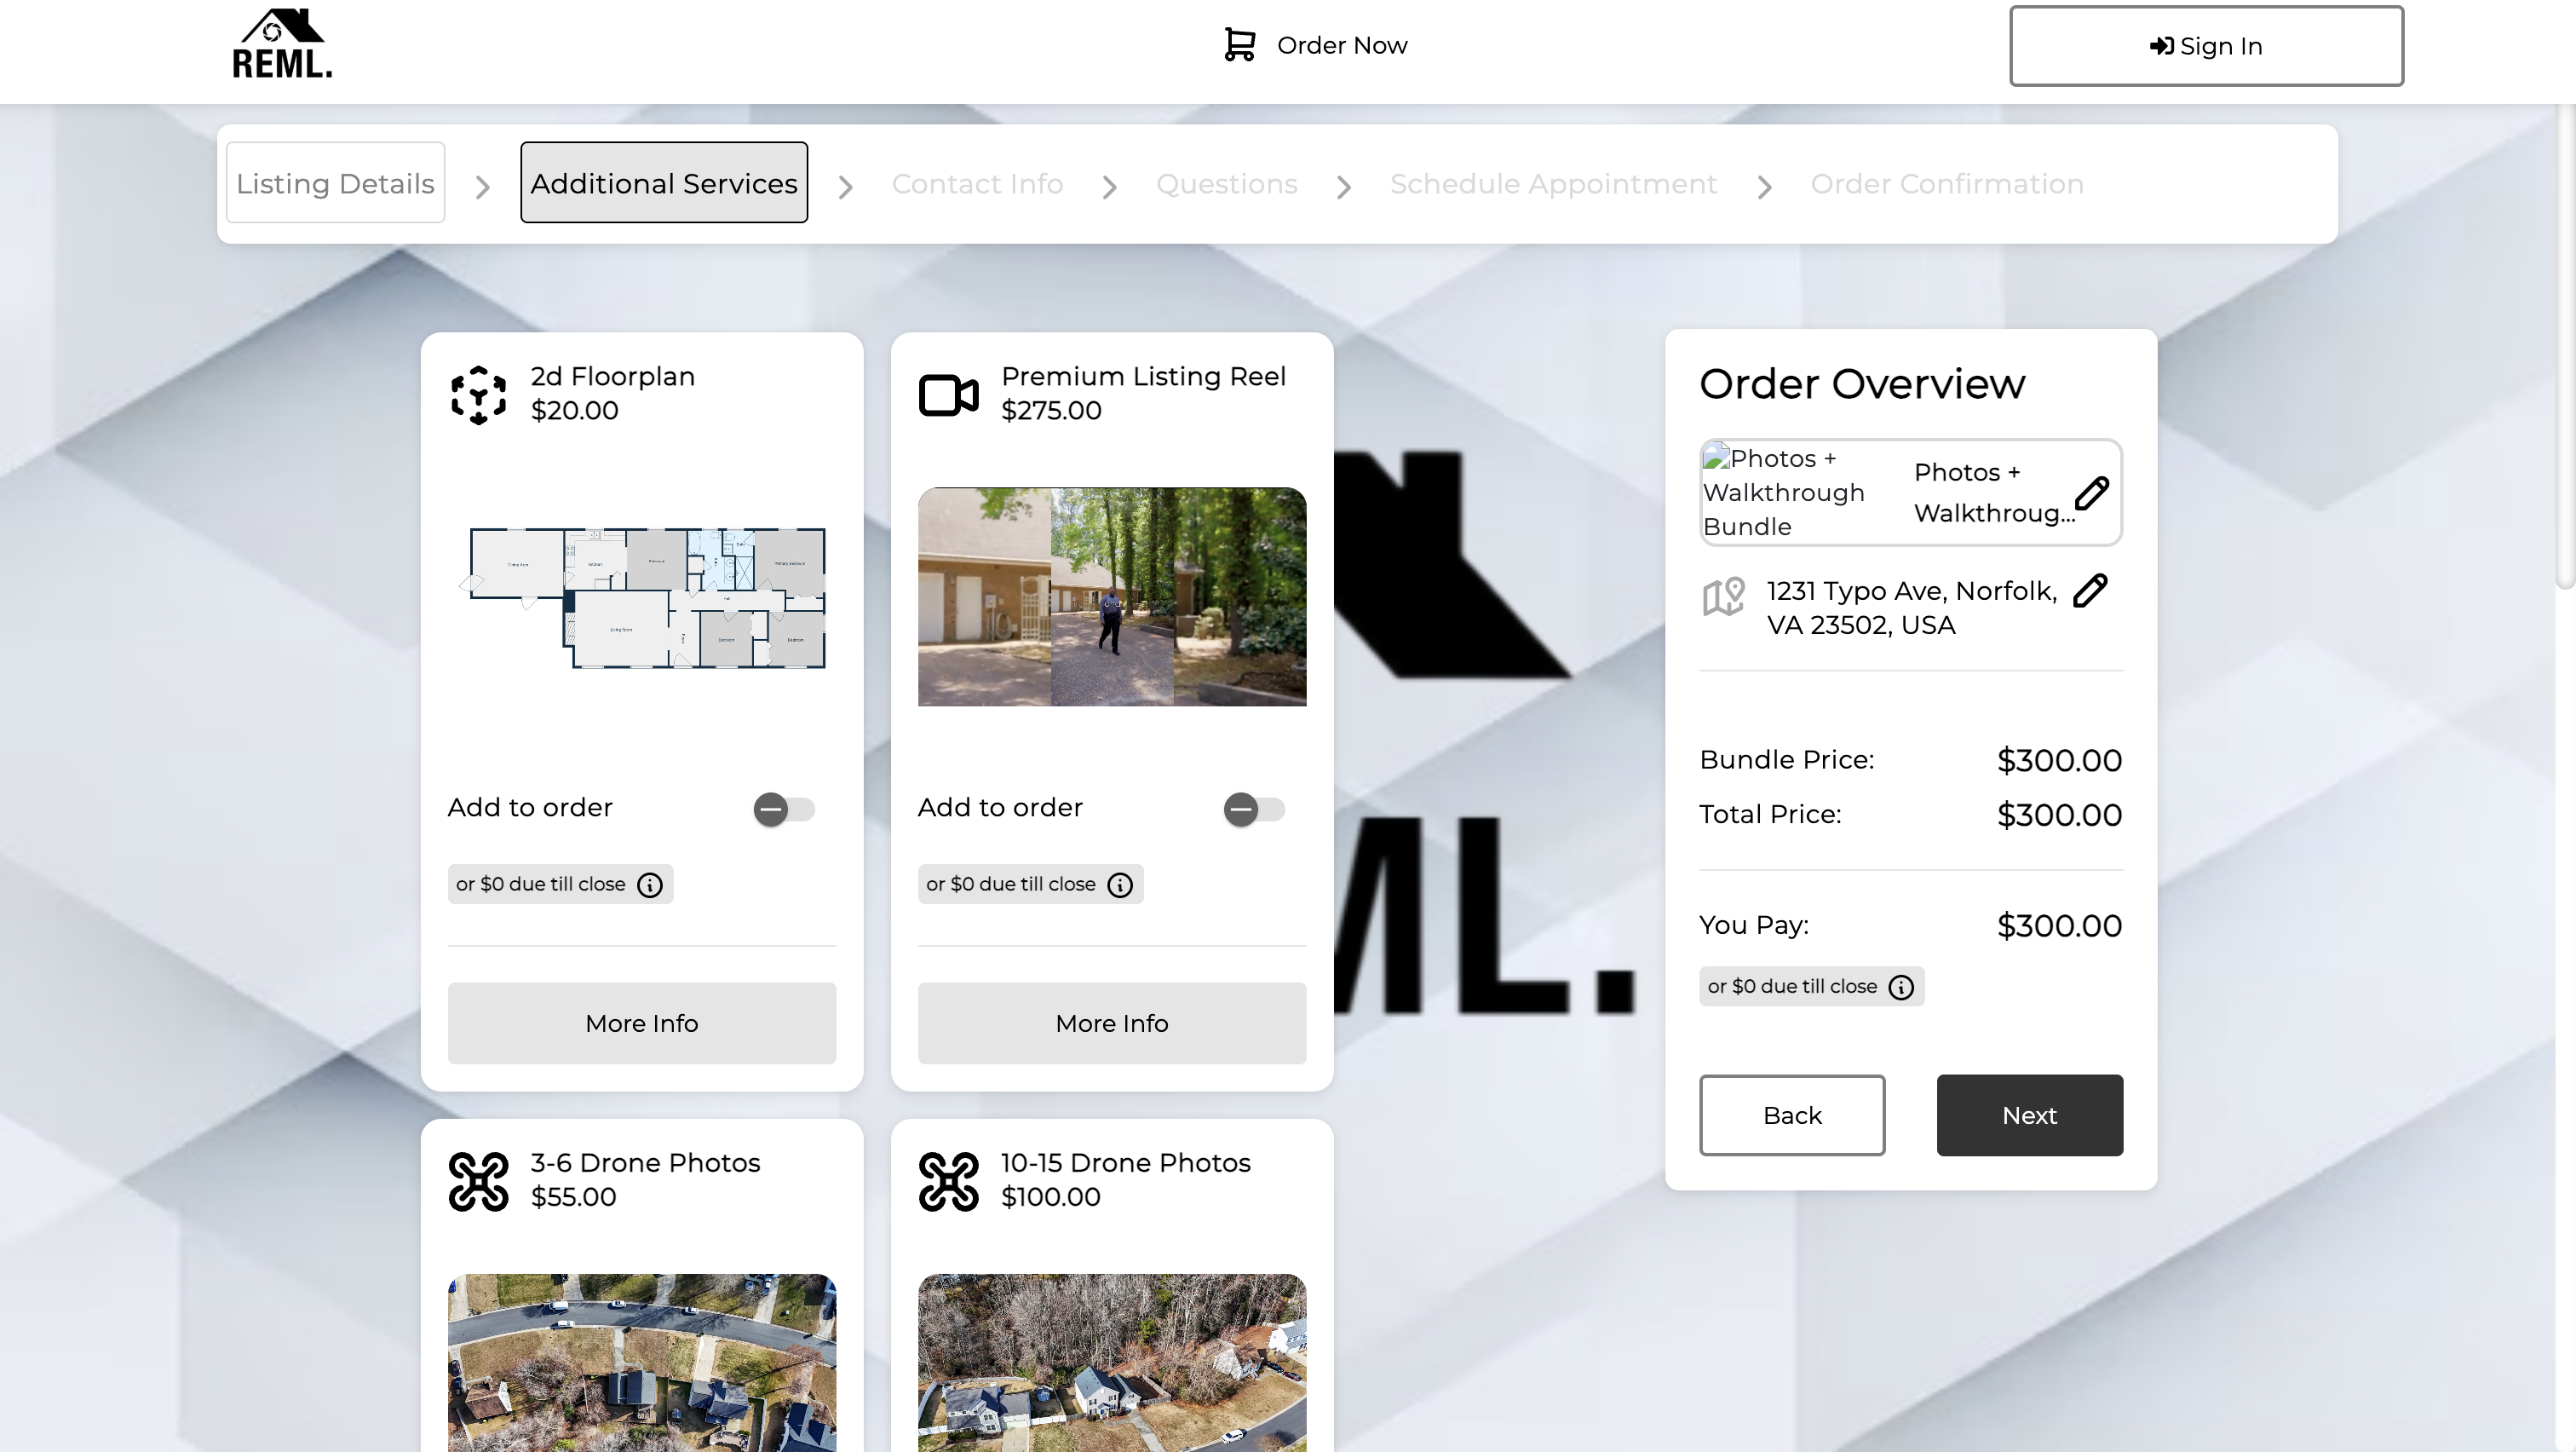Click the map pin address icon
The width and height of the screenshot is (2576, 1452).
point(1723,596)
